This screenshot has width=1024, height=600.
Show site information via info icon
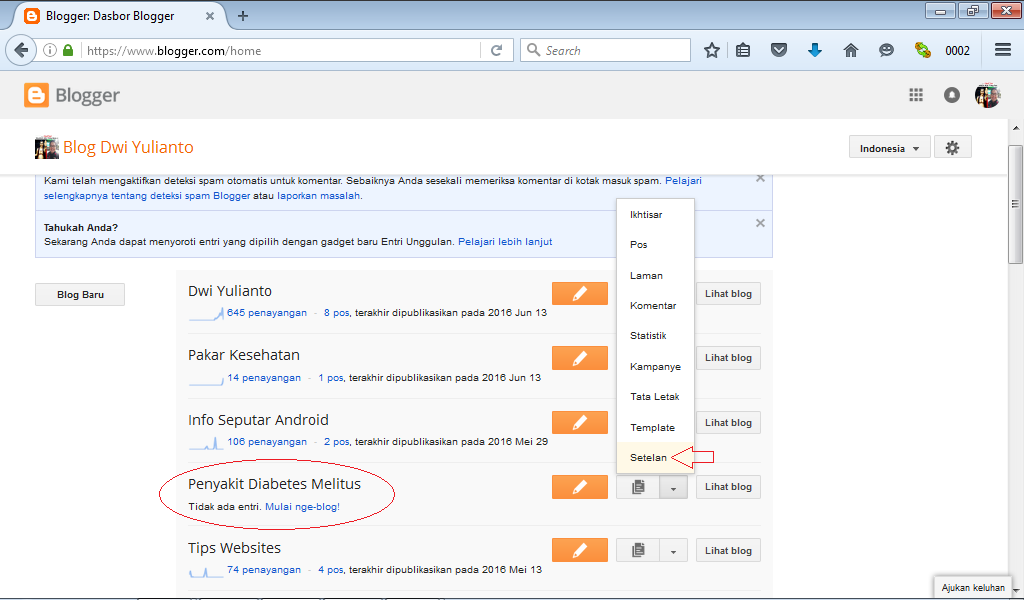pyautogui.click(x=50, y=50)
